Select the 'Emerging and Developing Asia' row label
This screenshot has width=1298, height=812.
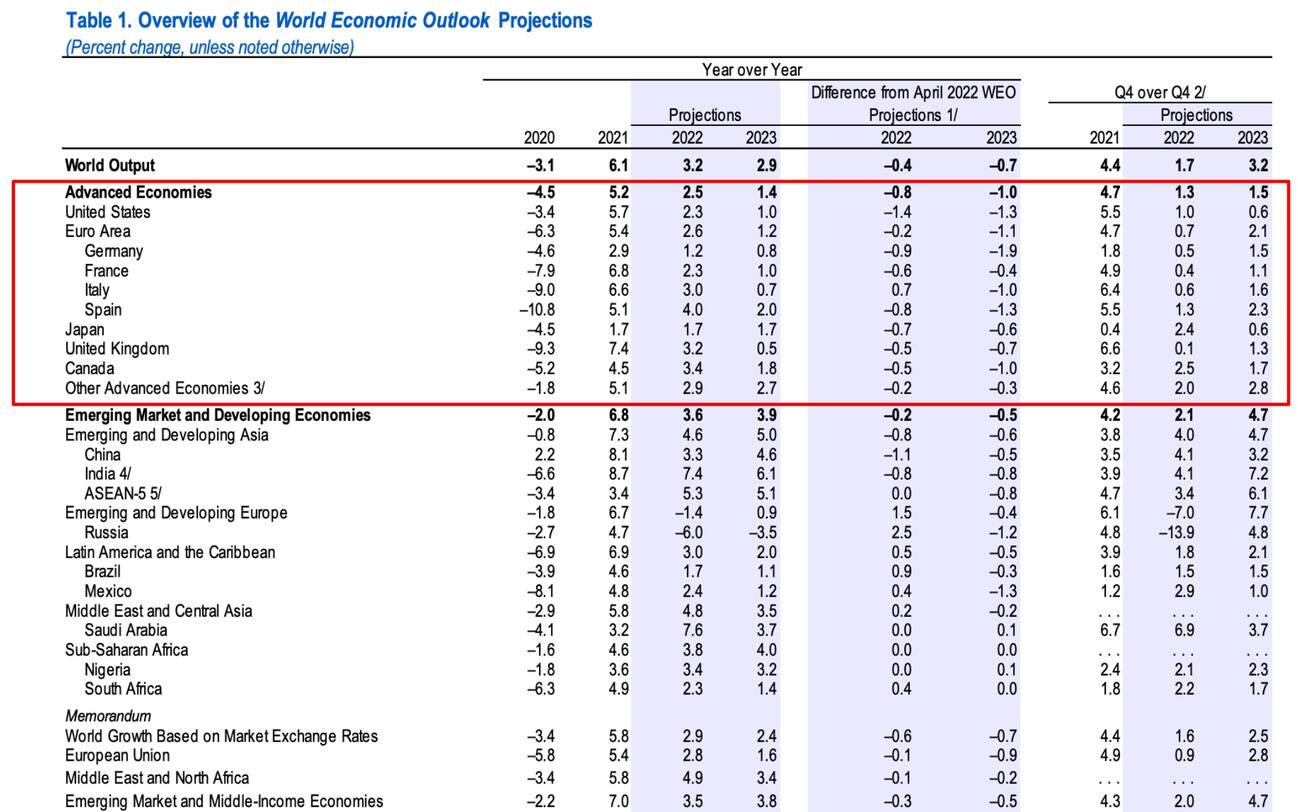point(167,435)
